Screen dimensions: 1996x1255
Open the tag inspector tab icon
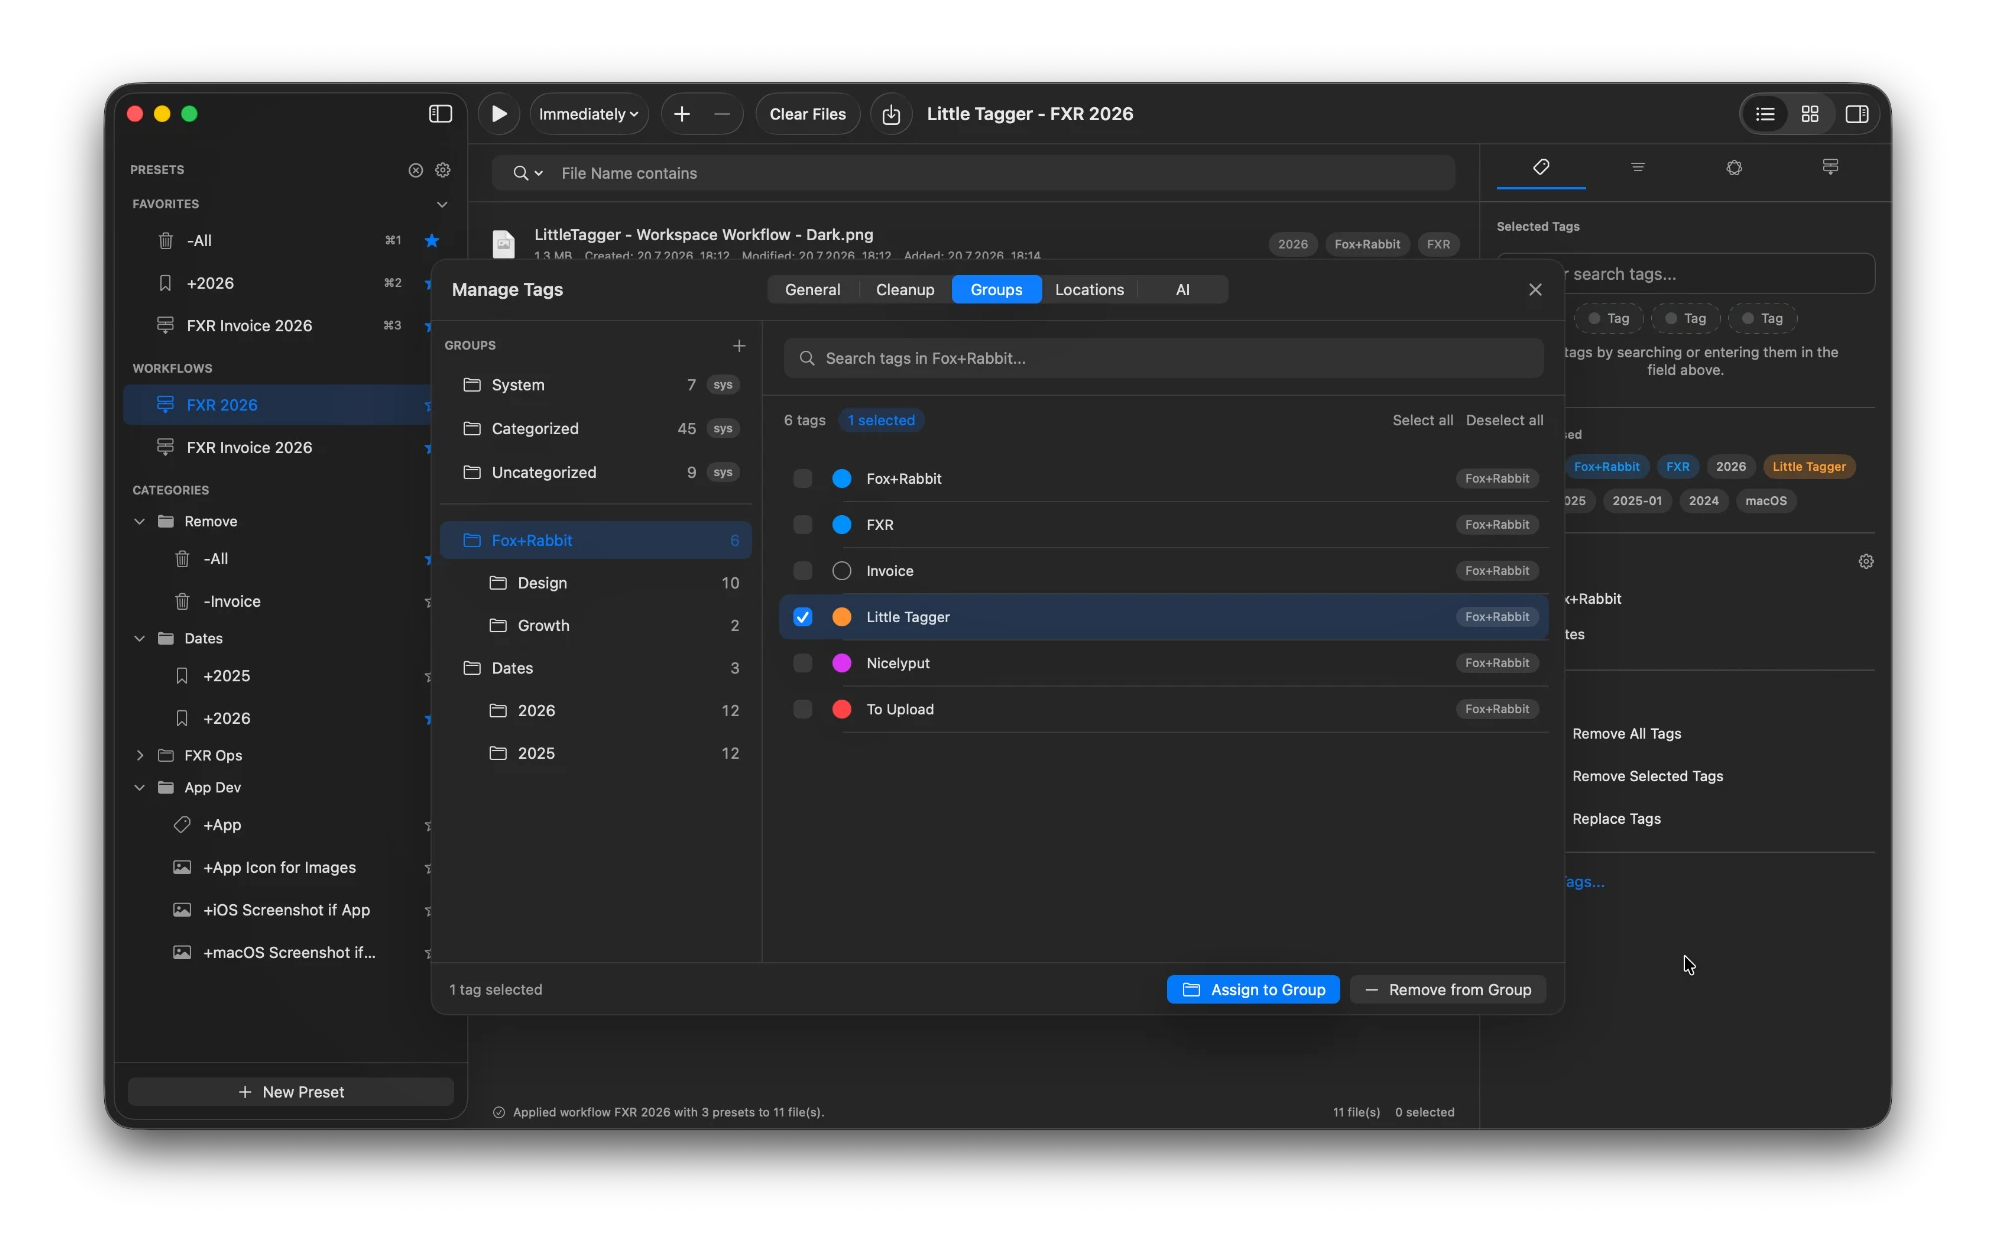(1541, 167)
